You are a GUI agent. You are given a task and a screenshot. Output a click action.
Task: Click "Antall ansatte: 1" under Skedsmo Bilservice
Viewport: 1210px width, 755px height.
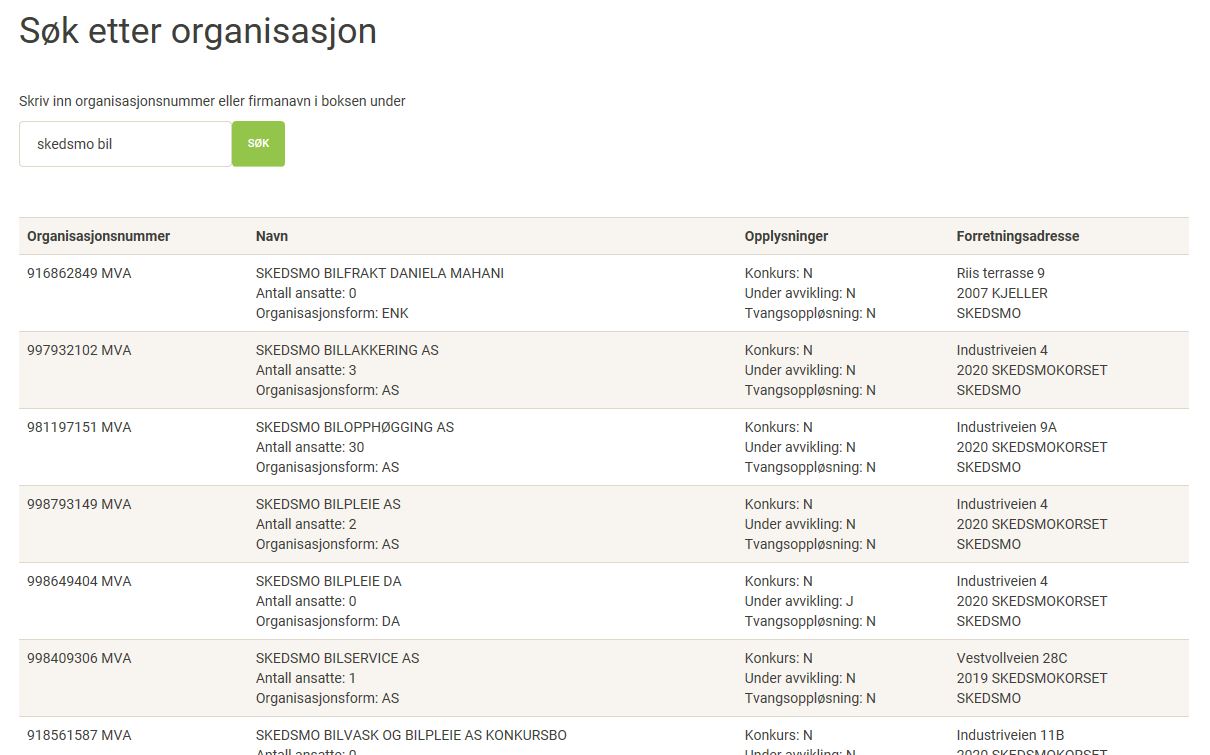(306, 678)
